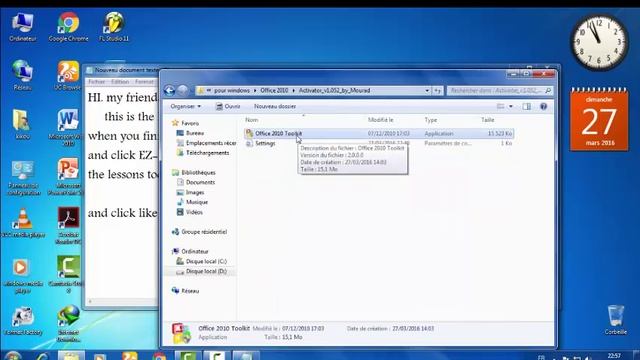Click the taskbar clock showing 22:57
This screenshot has height=360, width=640.
[614, 356]
